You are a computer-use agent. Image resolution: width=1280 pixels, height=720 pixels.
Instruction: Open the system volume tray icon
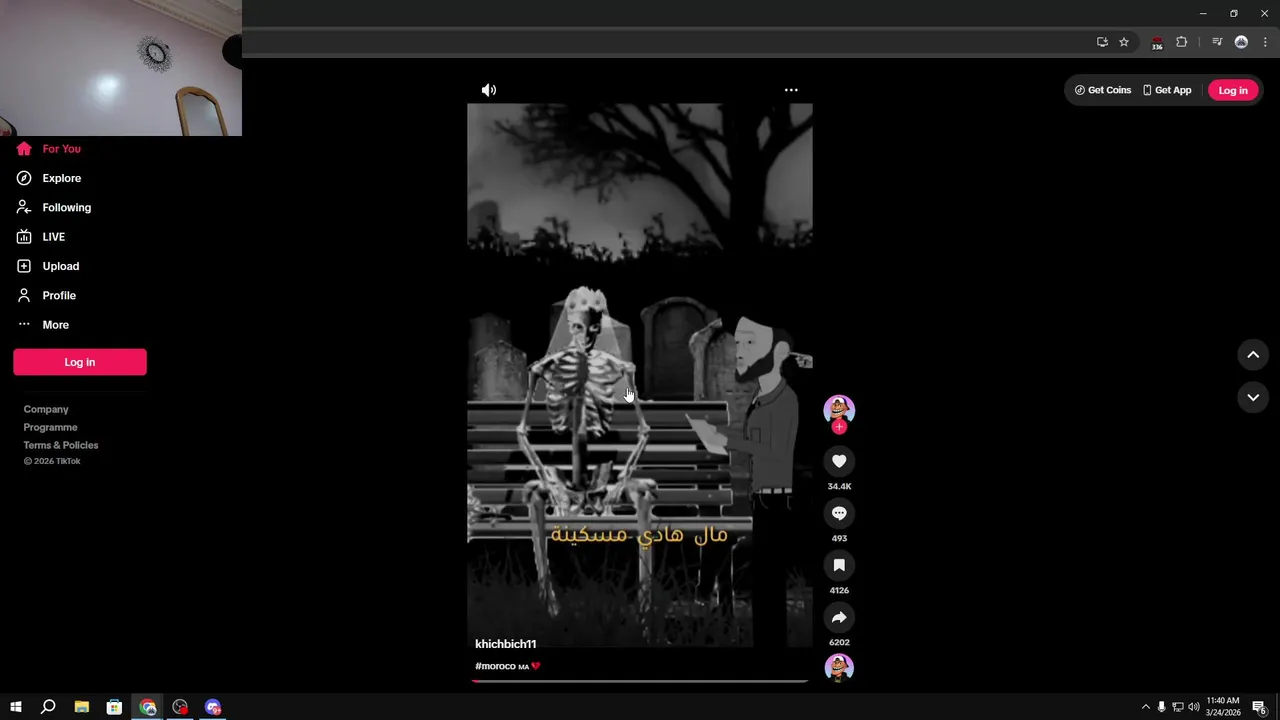pos(1193,707)
